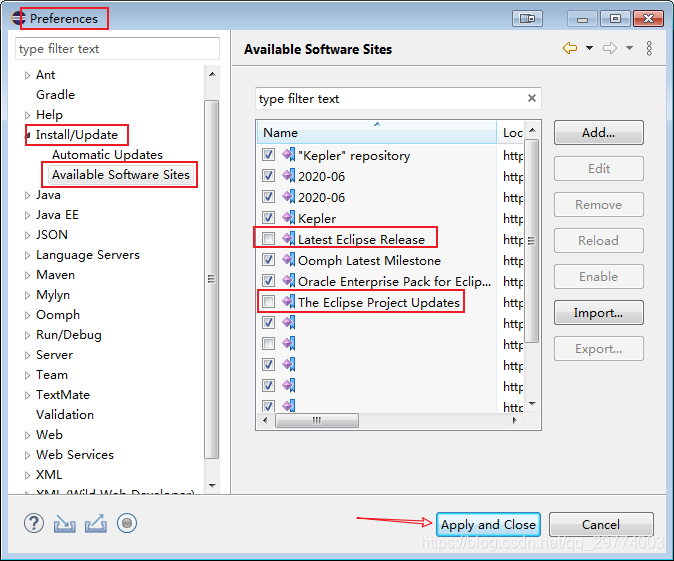Click the Import... button
This screenshot has height=561, width=674.
pos(598,313)
